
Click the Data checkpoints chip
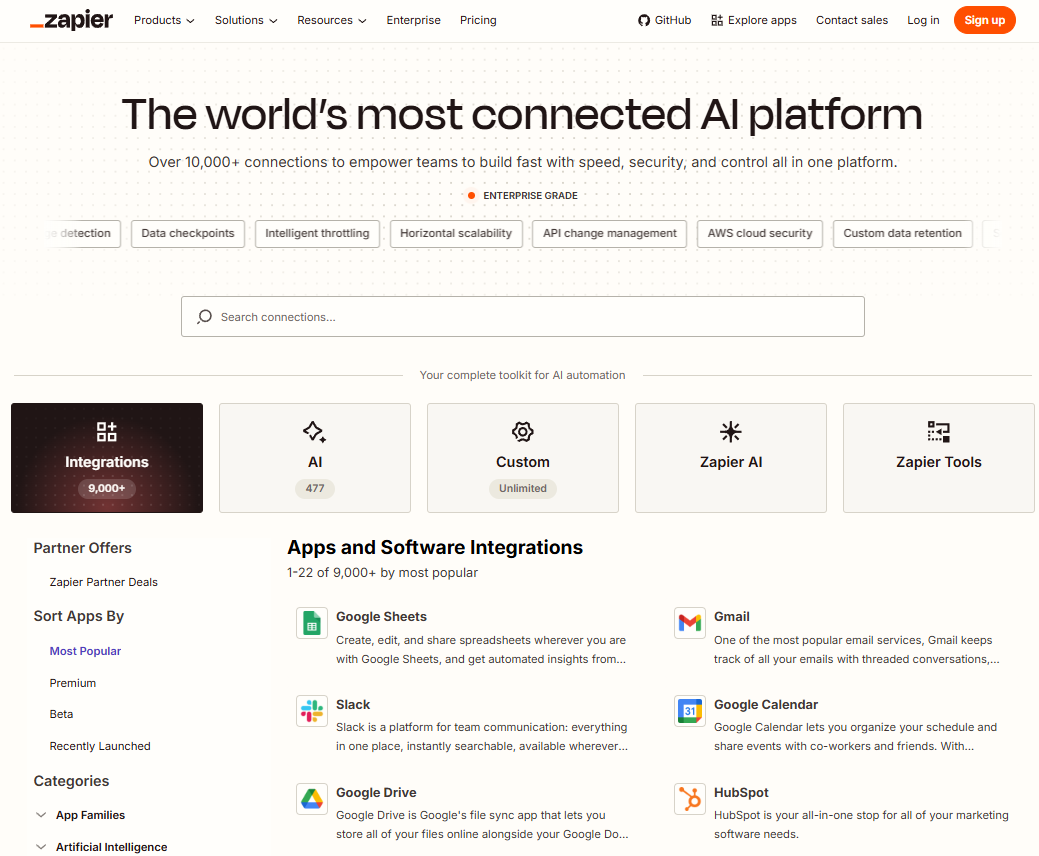[x=188, y=234]
